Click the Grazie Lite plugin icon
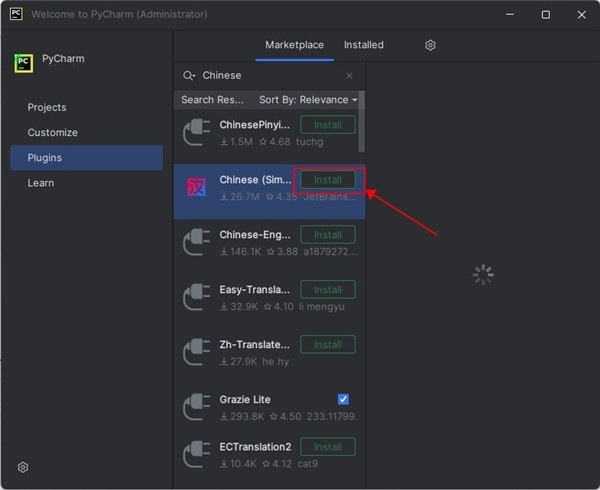 pyautogui.click(x=197, y=407)
